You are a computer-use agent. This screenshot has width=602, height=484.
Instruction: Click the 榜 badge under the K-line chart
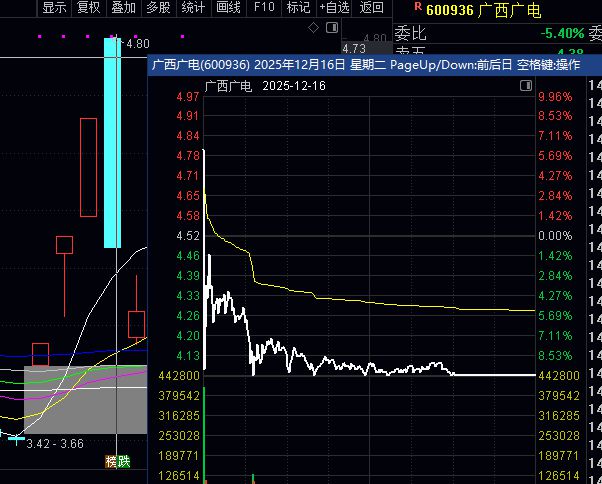(x=111, y=462)
